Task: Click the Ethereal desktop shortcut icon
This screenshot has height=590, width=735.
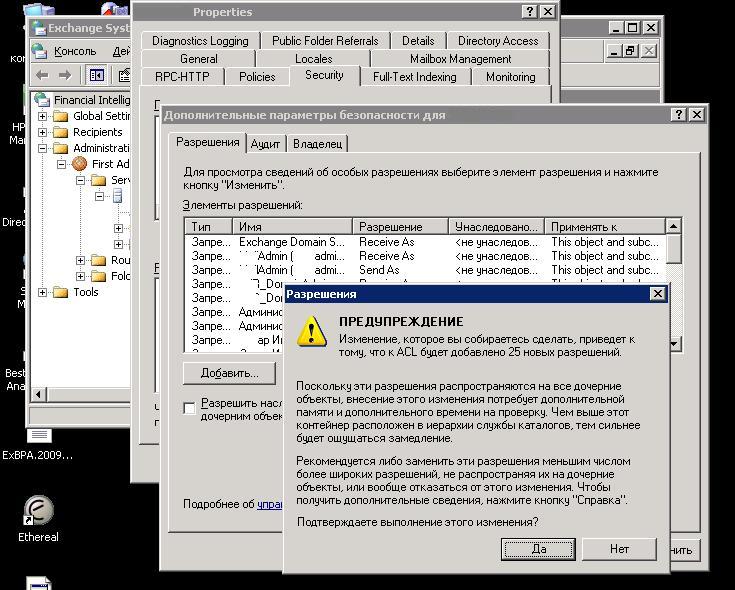Action: coord(38,510)
